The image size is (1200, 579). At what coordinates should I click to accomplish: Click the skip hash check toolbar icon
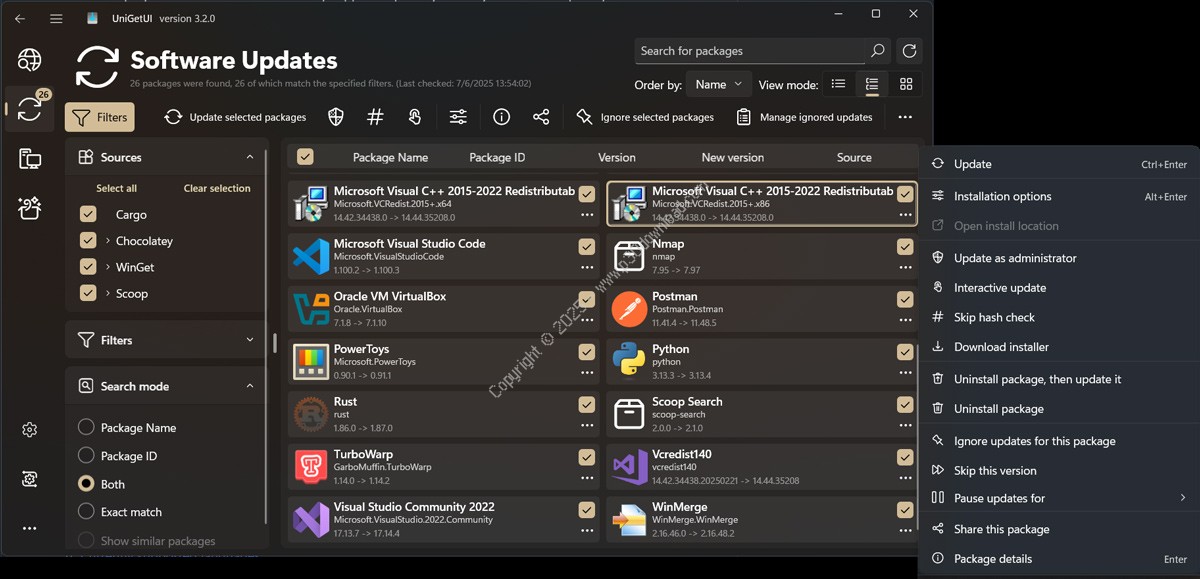[375, 117]
